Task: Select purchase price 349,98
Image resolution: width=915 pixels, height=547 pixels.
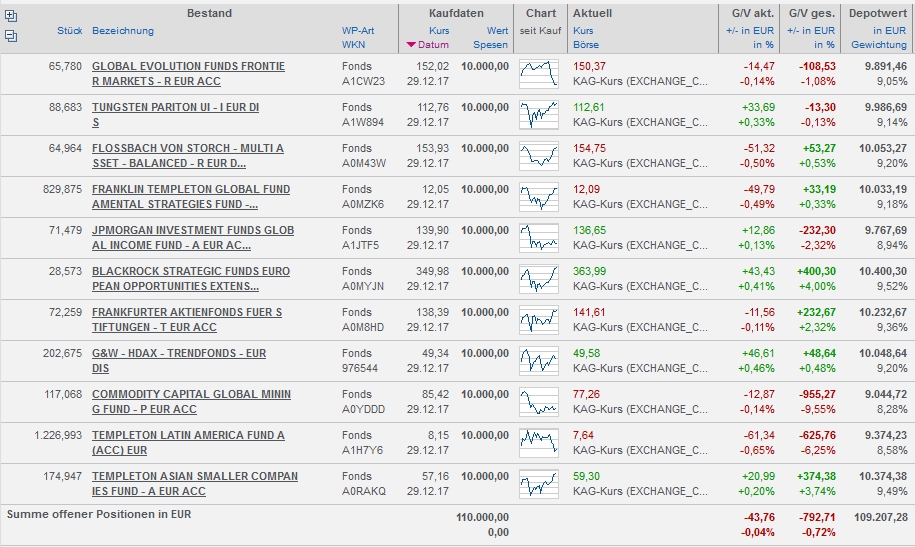Action: 433,271
